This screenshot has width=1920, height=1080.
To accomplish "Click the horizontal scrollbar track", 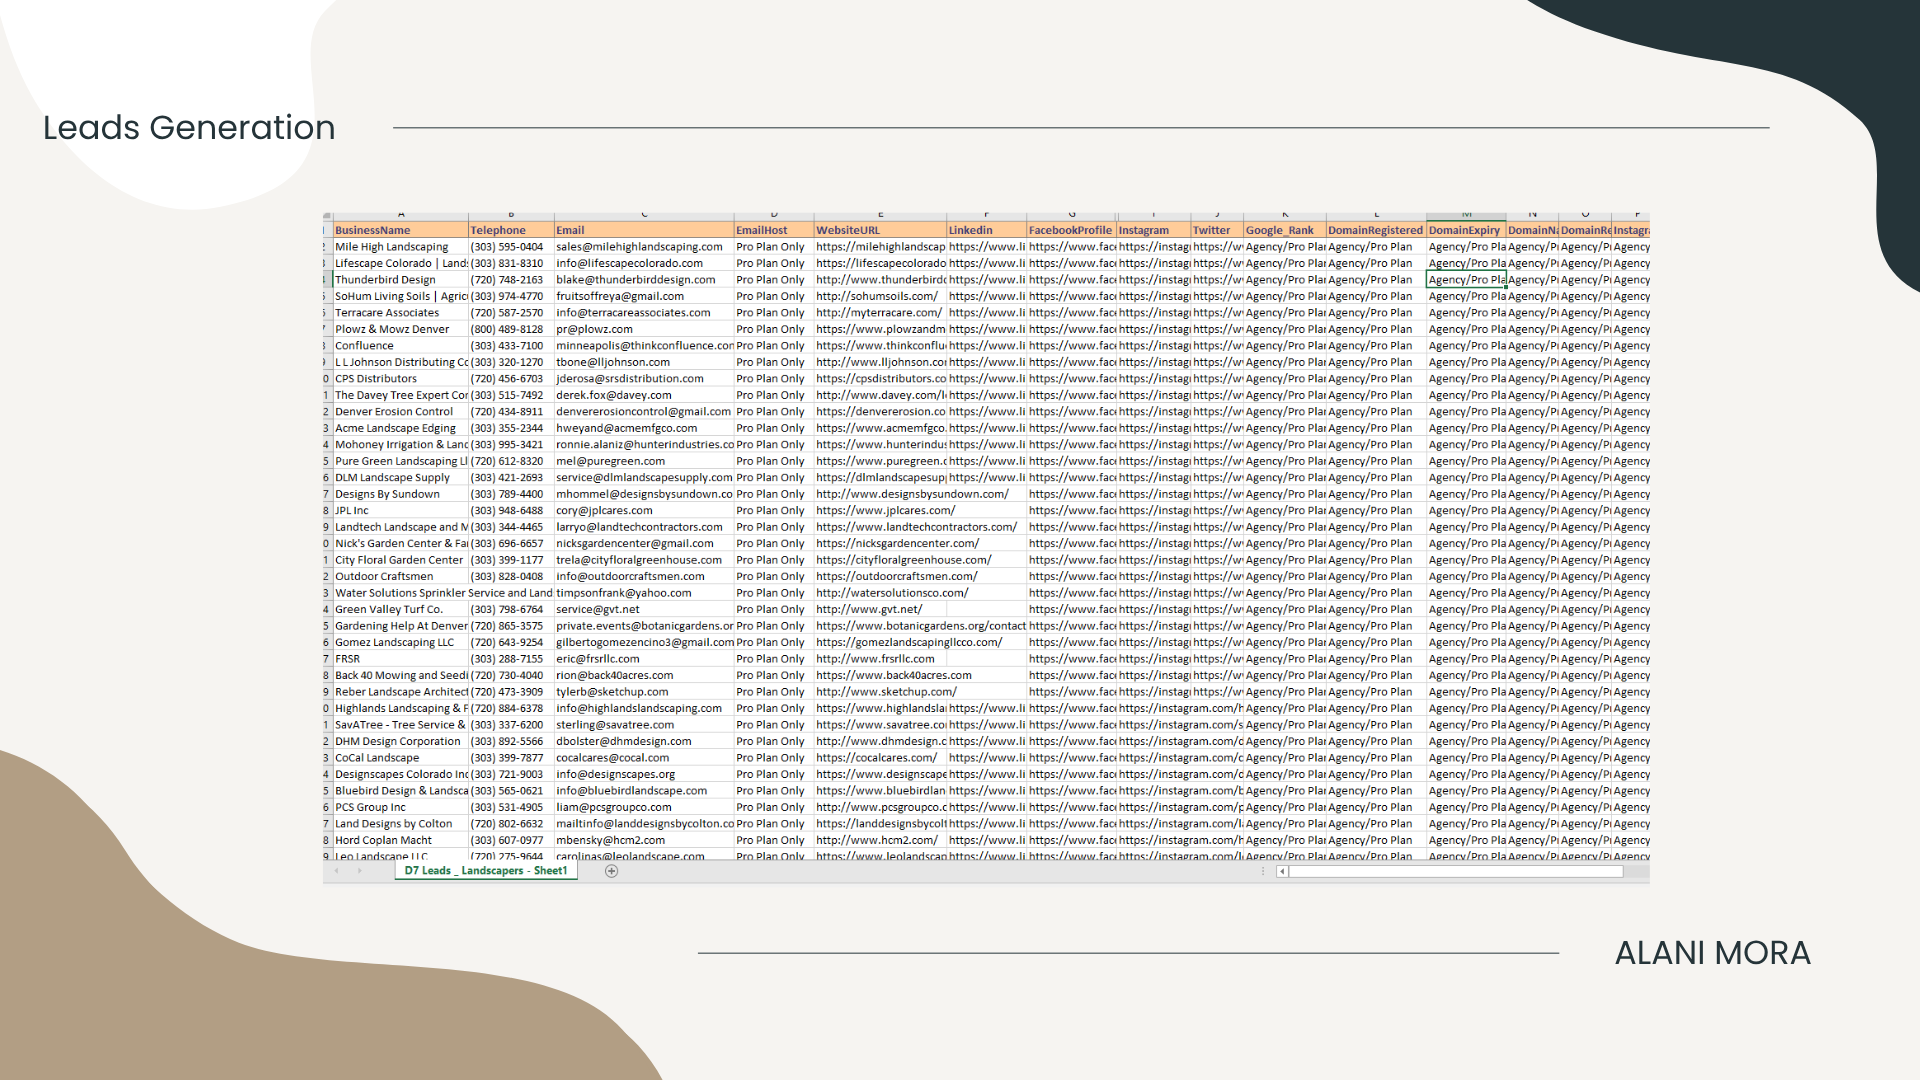I will [x=1455, y=872].
